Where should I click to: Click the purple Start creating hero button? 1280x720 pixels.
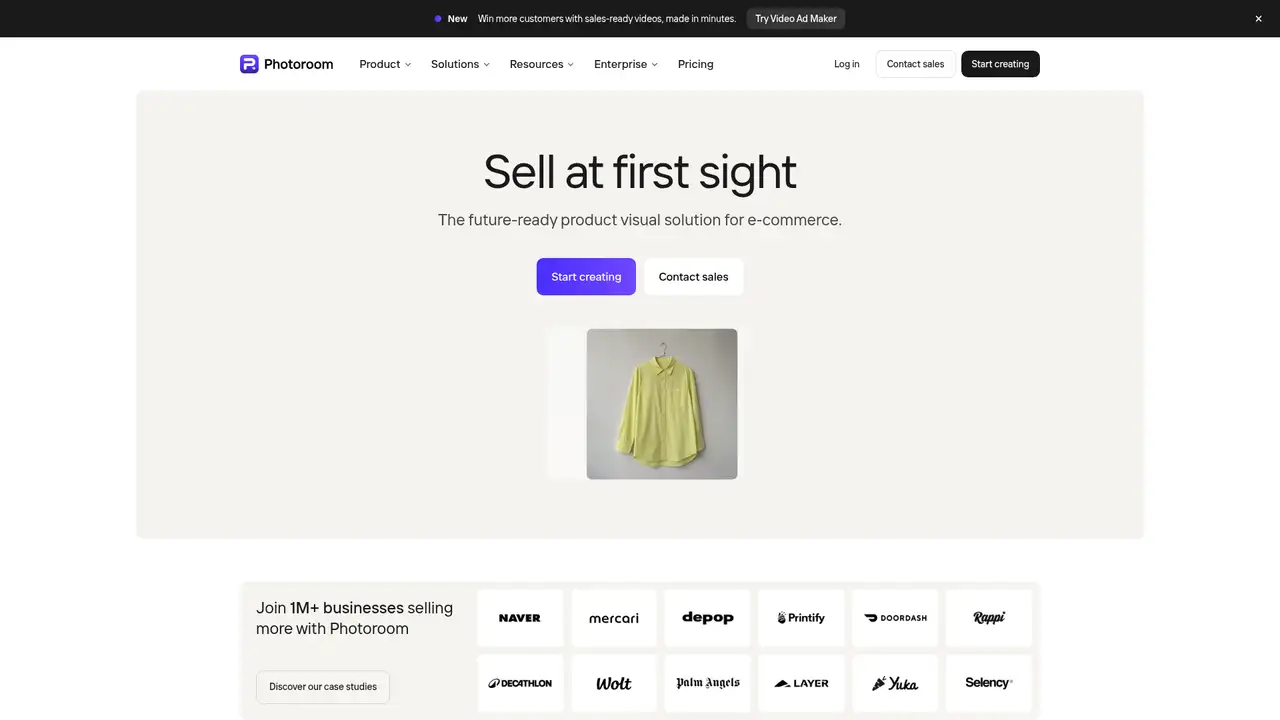click(x=586, y=277)
